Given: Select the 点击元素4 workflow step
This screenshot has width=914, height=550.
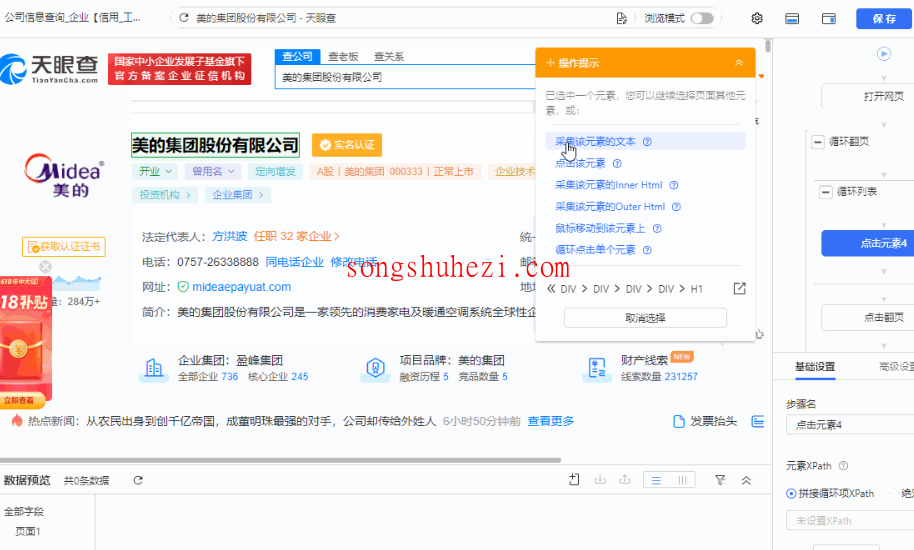Looking at the screenshot, I should coord(867,243).
